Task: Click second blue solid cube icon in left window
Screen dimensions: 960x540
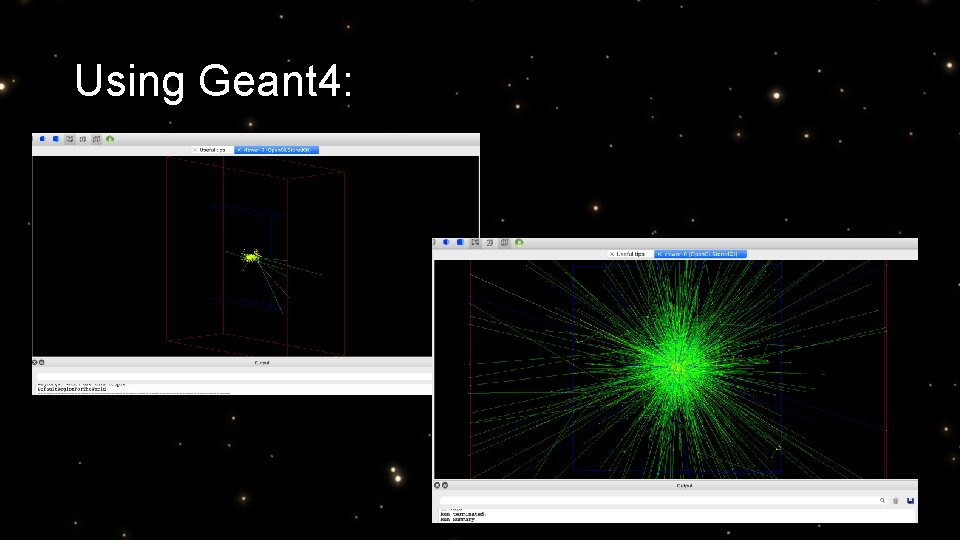Action: 56,139
